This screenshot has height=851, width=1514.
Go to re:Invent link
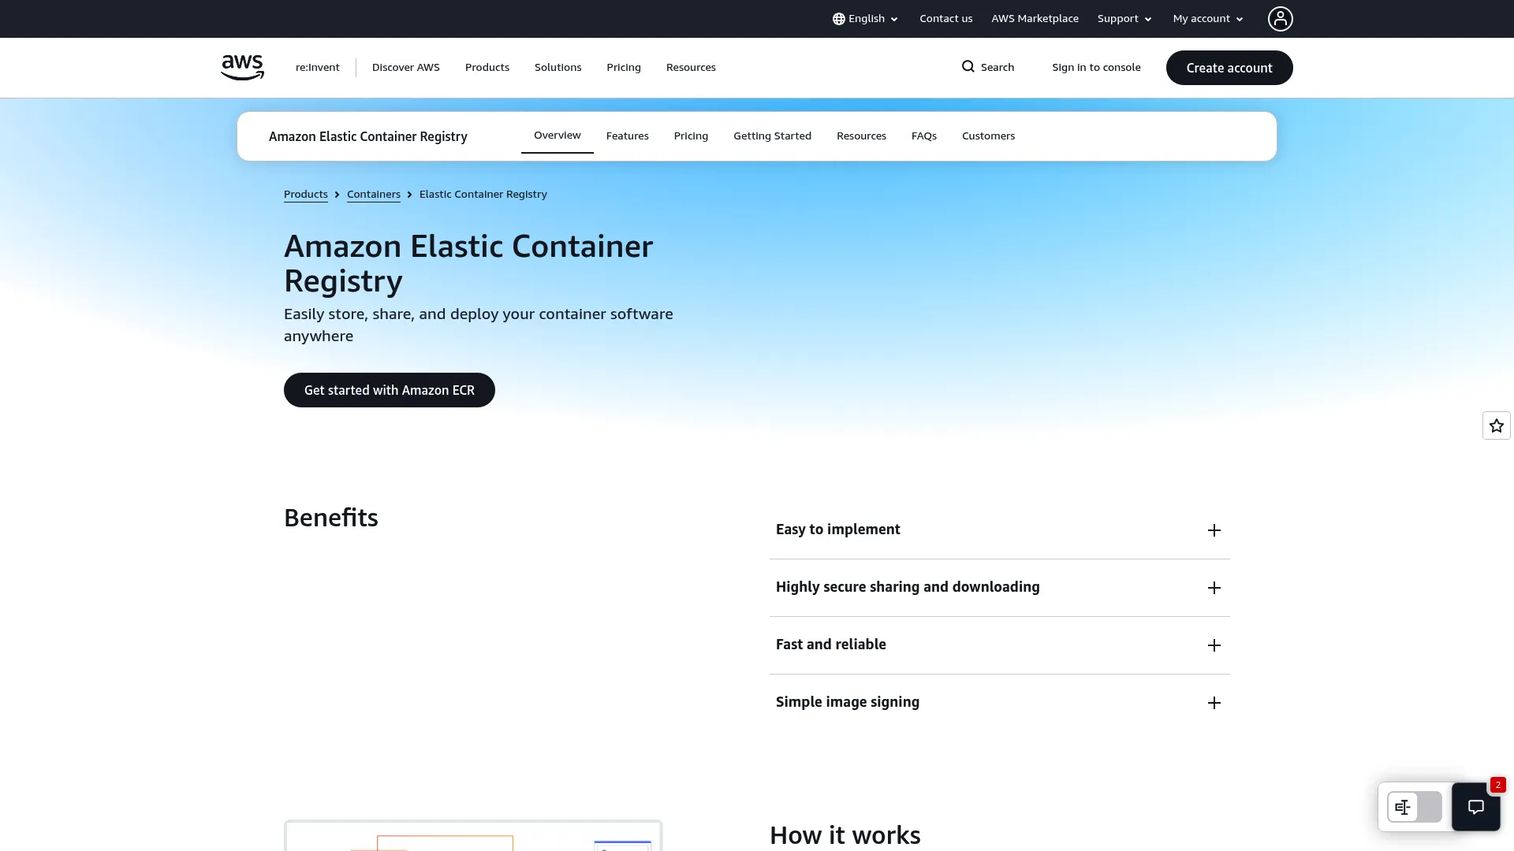(x=317, y=68)
